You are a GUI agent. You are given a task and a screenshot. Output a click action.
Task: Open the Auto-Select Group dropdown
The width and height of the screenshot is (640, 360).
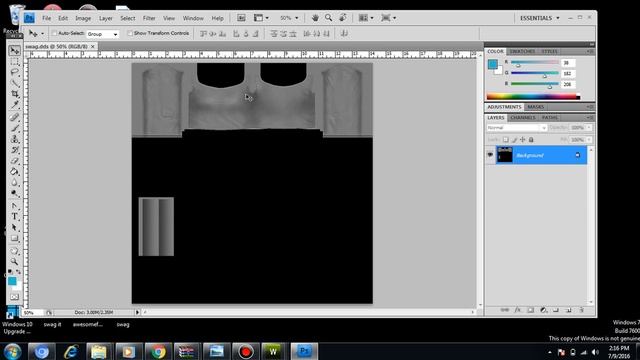pyautogui.click(x=102, y=34)
